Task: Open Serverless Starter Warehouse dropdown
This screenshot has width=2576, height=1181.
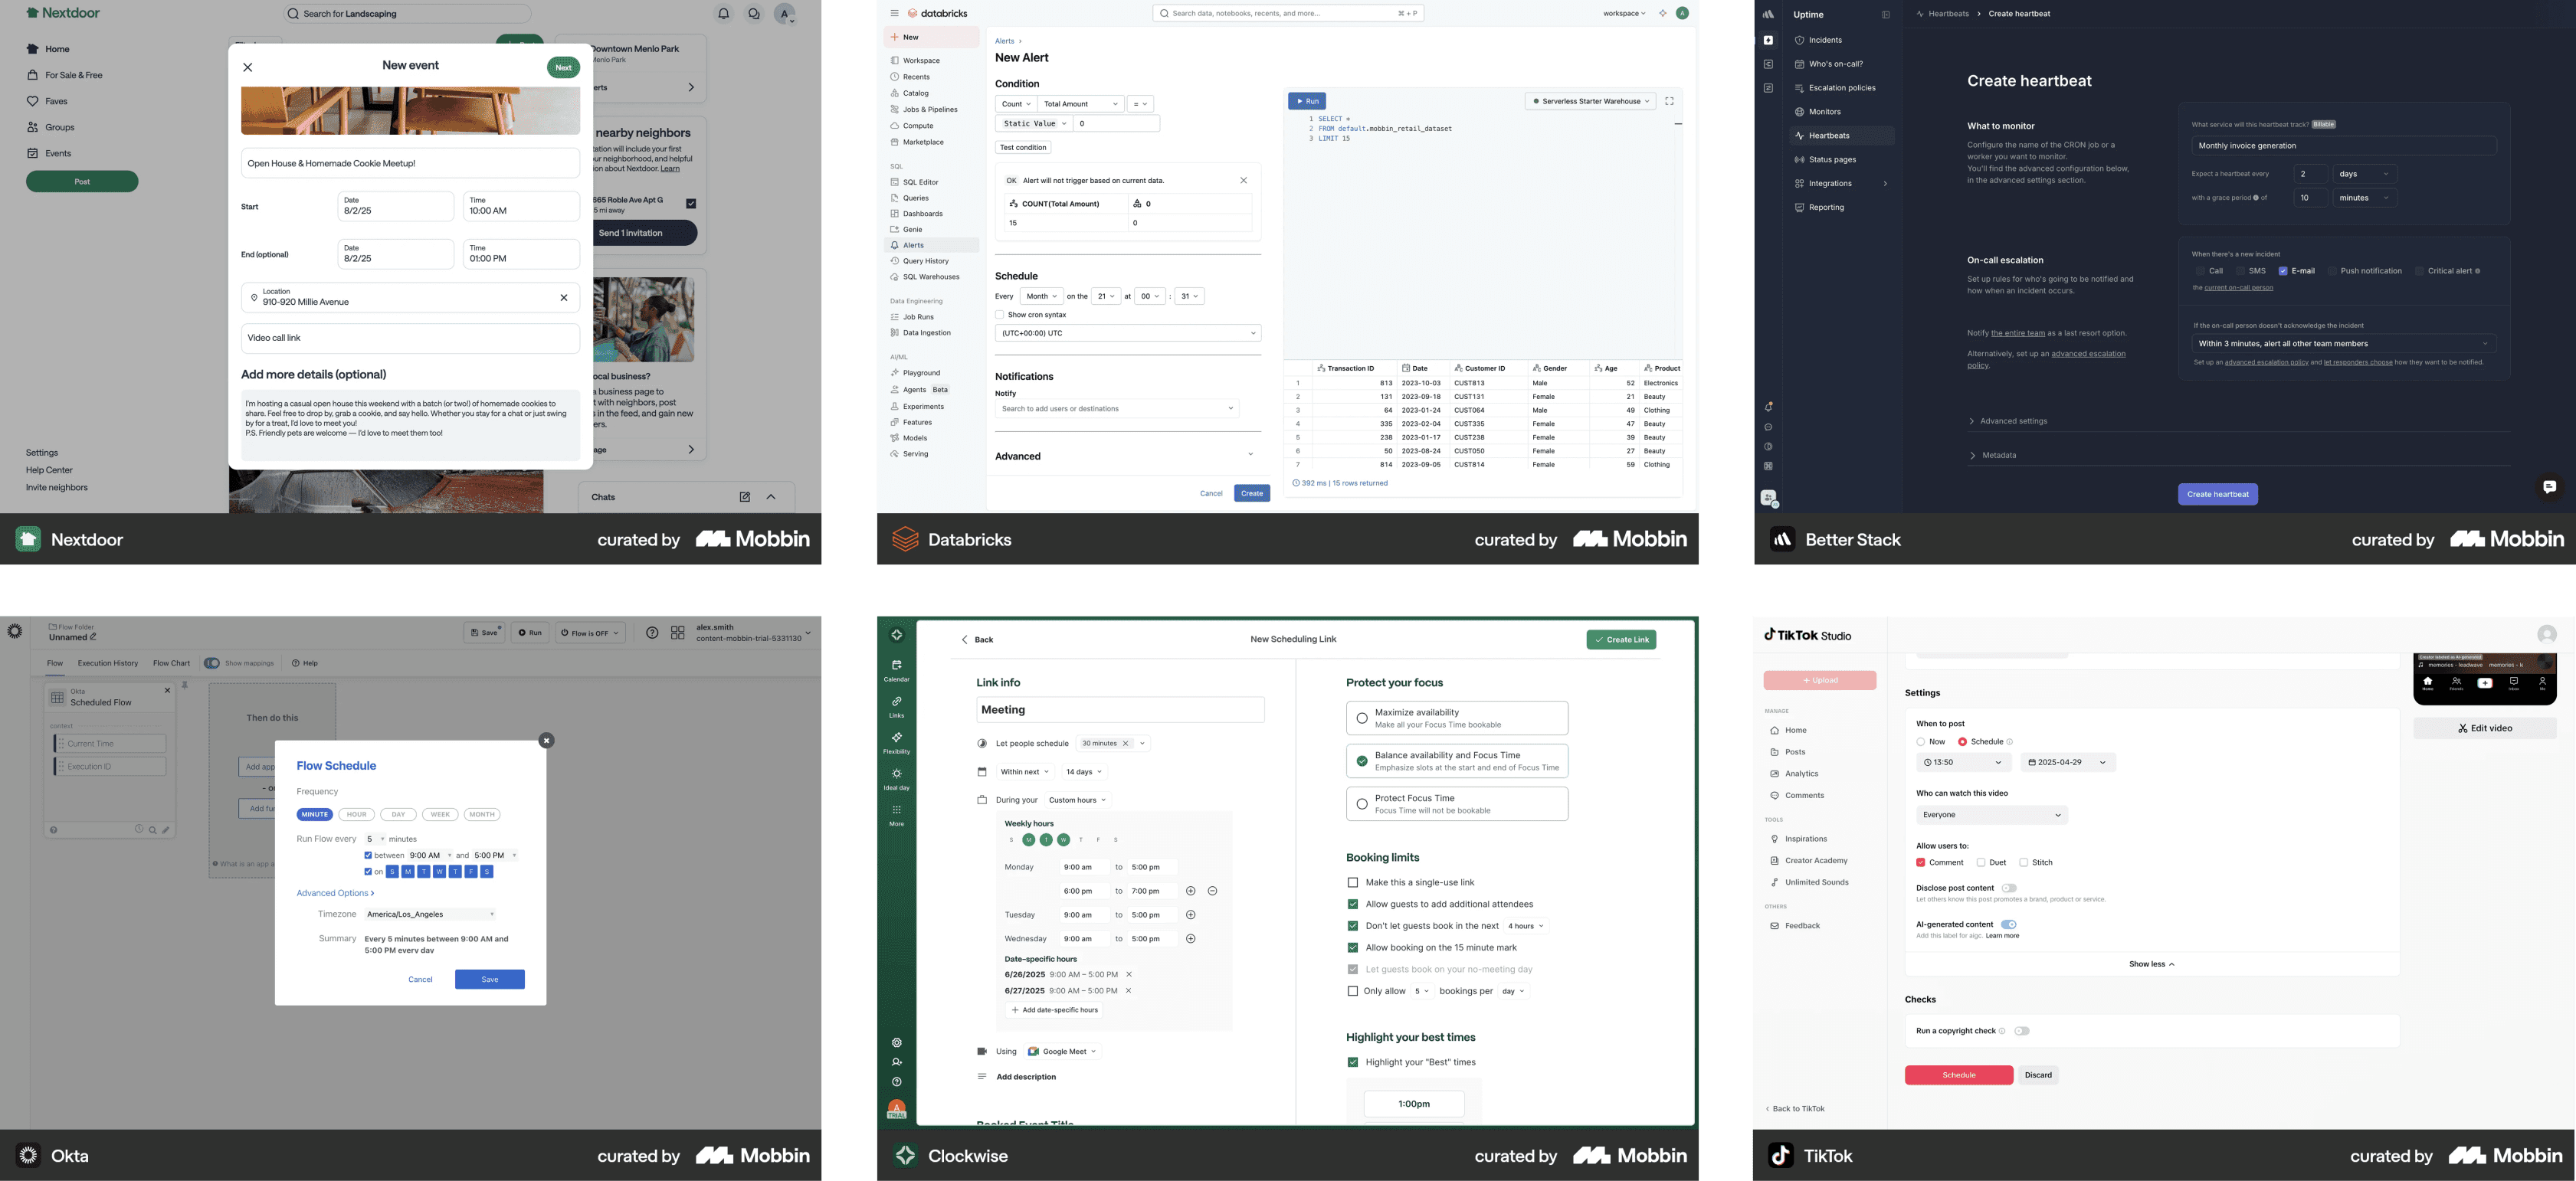Action: [x=1590, y=101]
